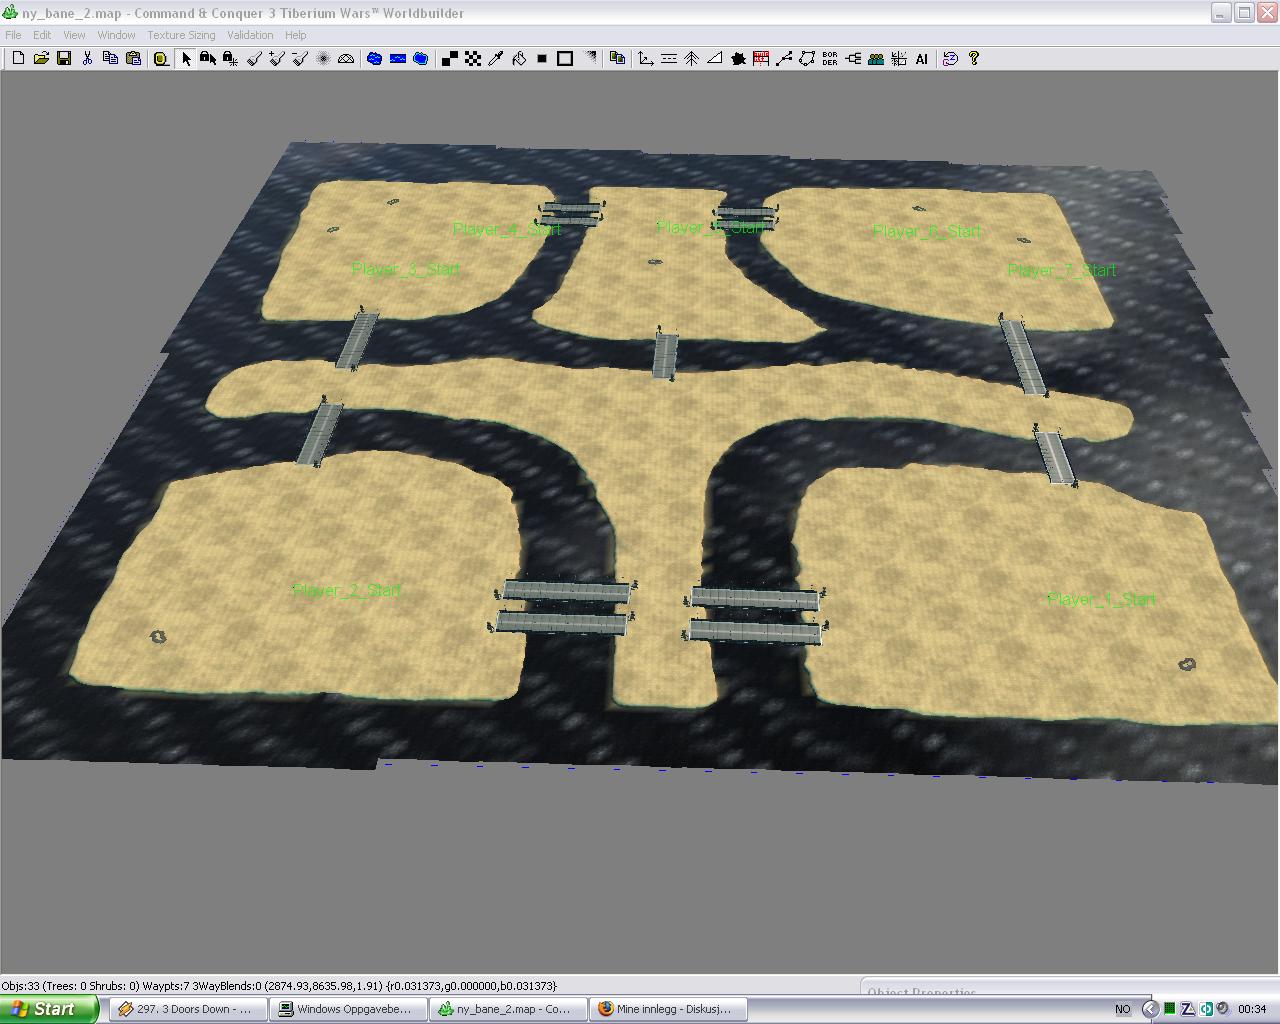
Task: Click the yellow question mark help icon
Action: [974, 59]
